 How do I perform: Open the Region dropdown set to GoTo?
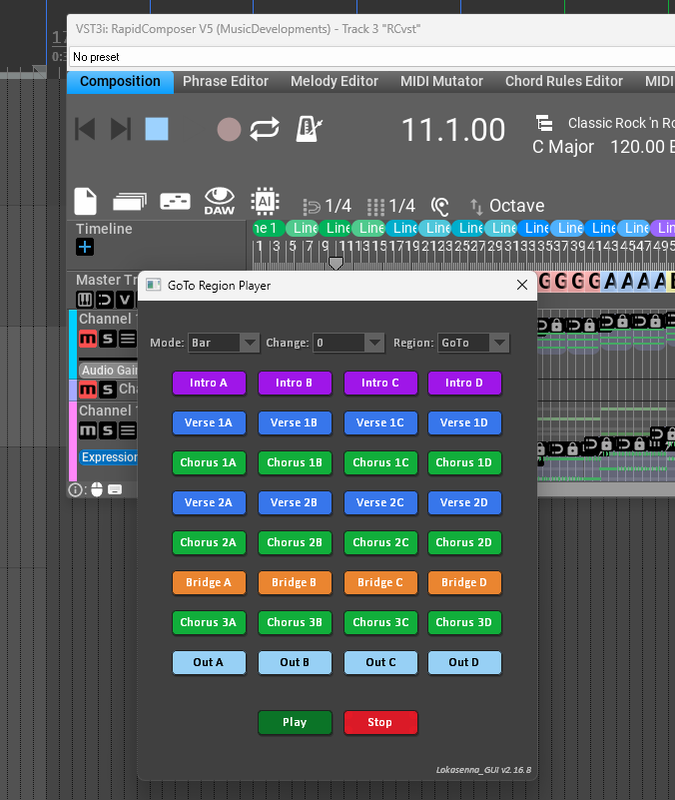click(473, 342)
